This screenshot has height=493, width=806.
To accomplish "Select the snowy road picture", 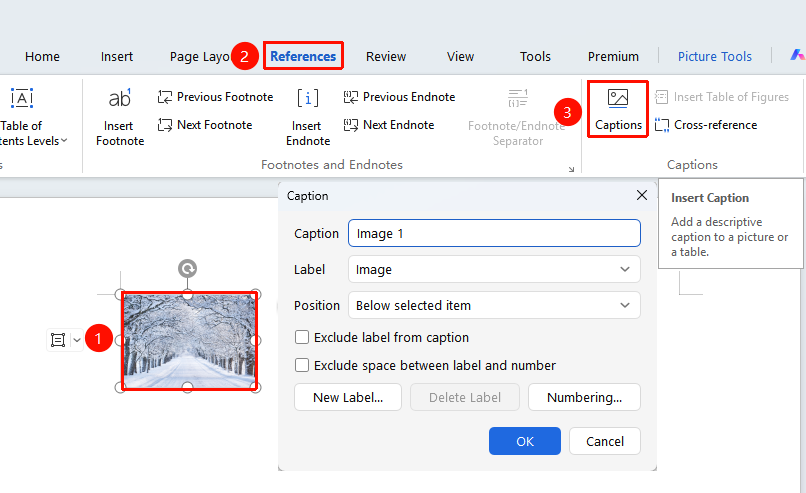I will tap(189, 341).
